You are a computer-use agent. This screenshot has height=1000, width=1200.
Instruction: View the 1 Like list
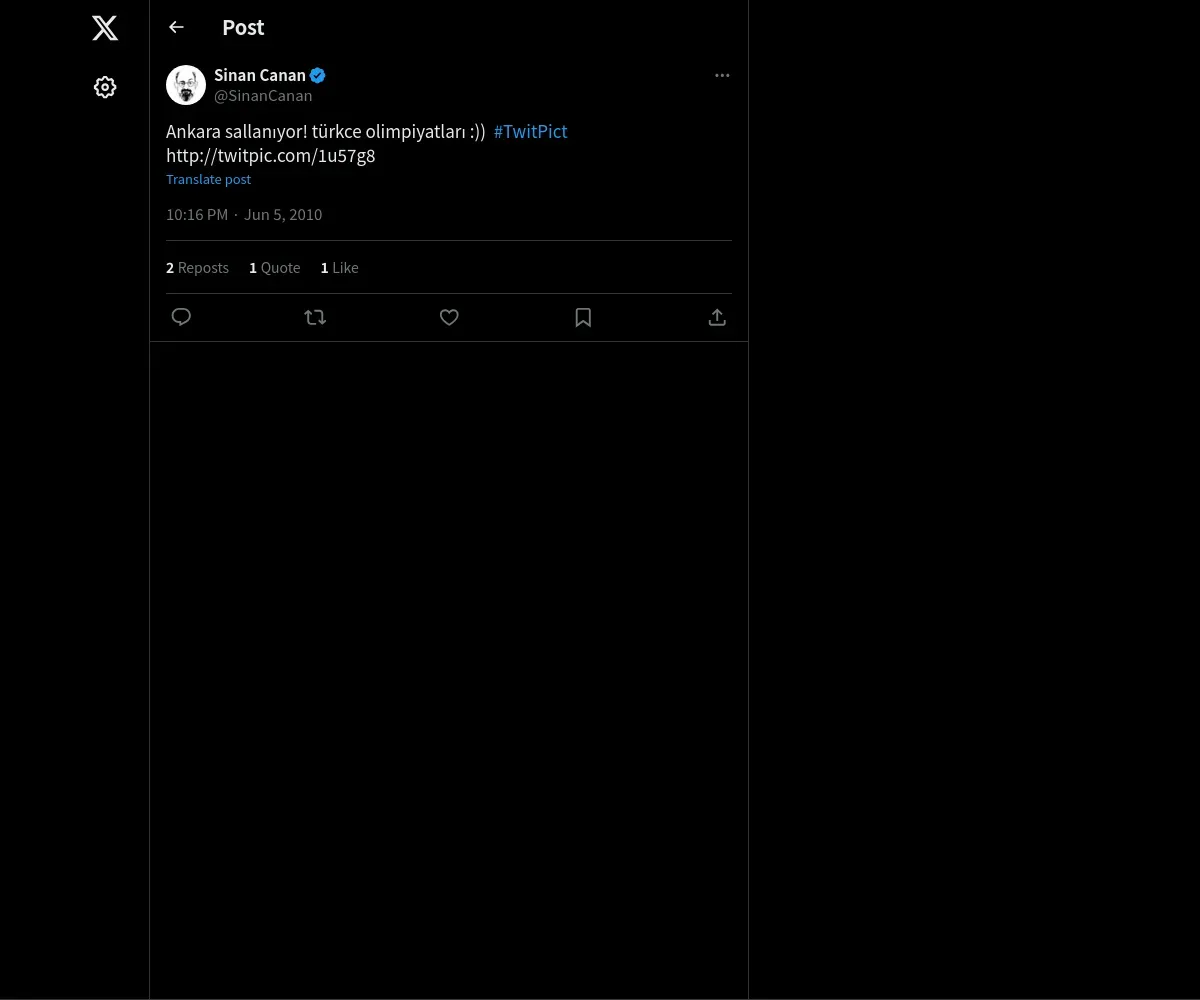point(339,268)
